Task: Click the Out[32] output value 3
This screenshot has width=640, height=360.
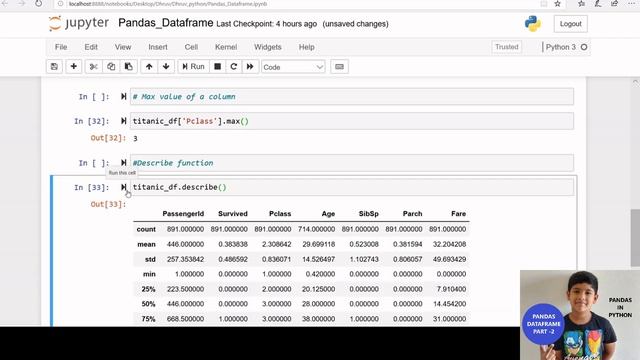Action: pos(136,139)
